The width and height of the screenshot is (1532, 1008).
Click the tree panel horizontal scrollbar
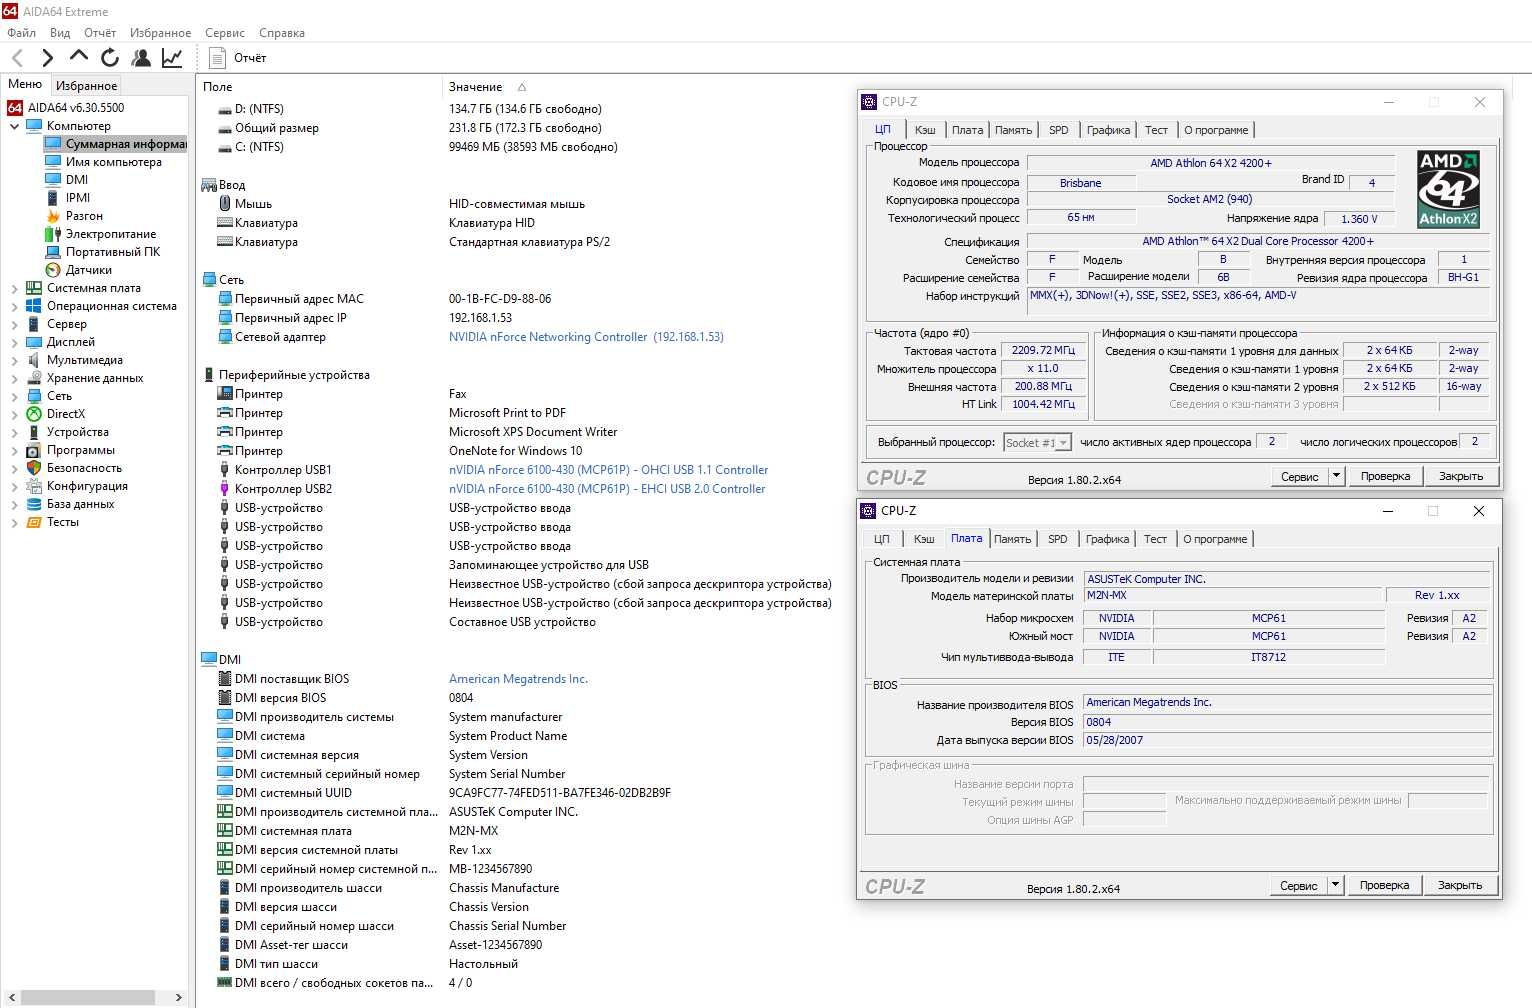click(x=88, y=997)
